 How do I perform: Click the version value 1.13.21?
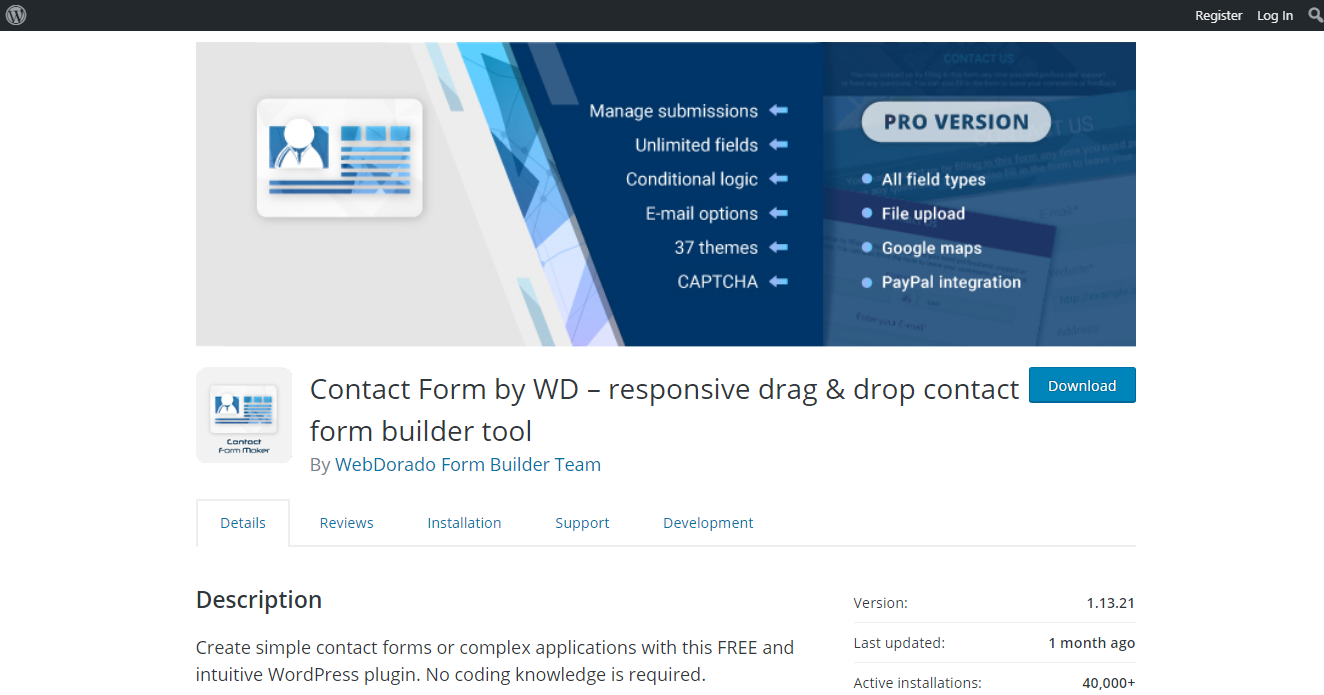tap(1111, 603)
